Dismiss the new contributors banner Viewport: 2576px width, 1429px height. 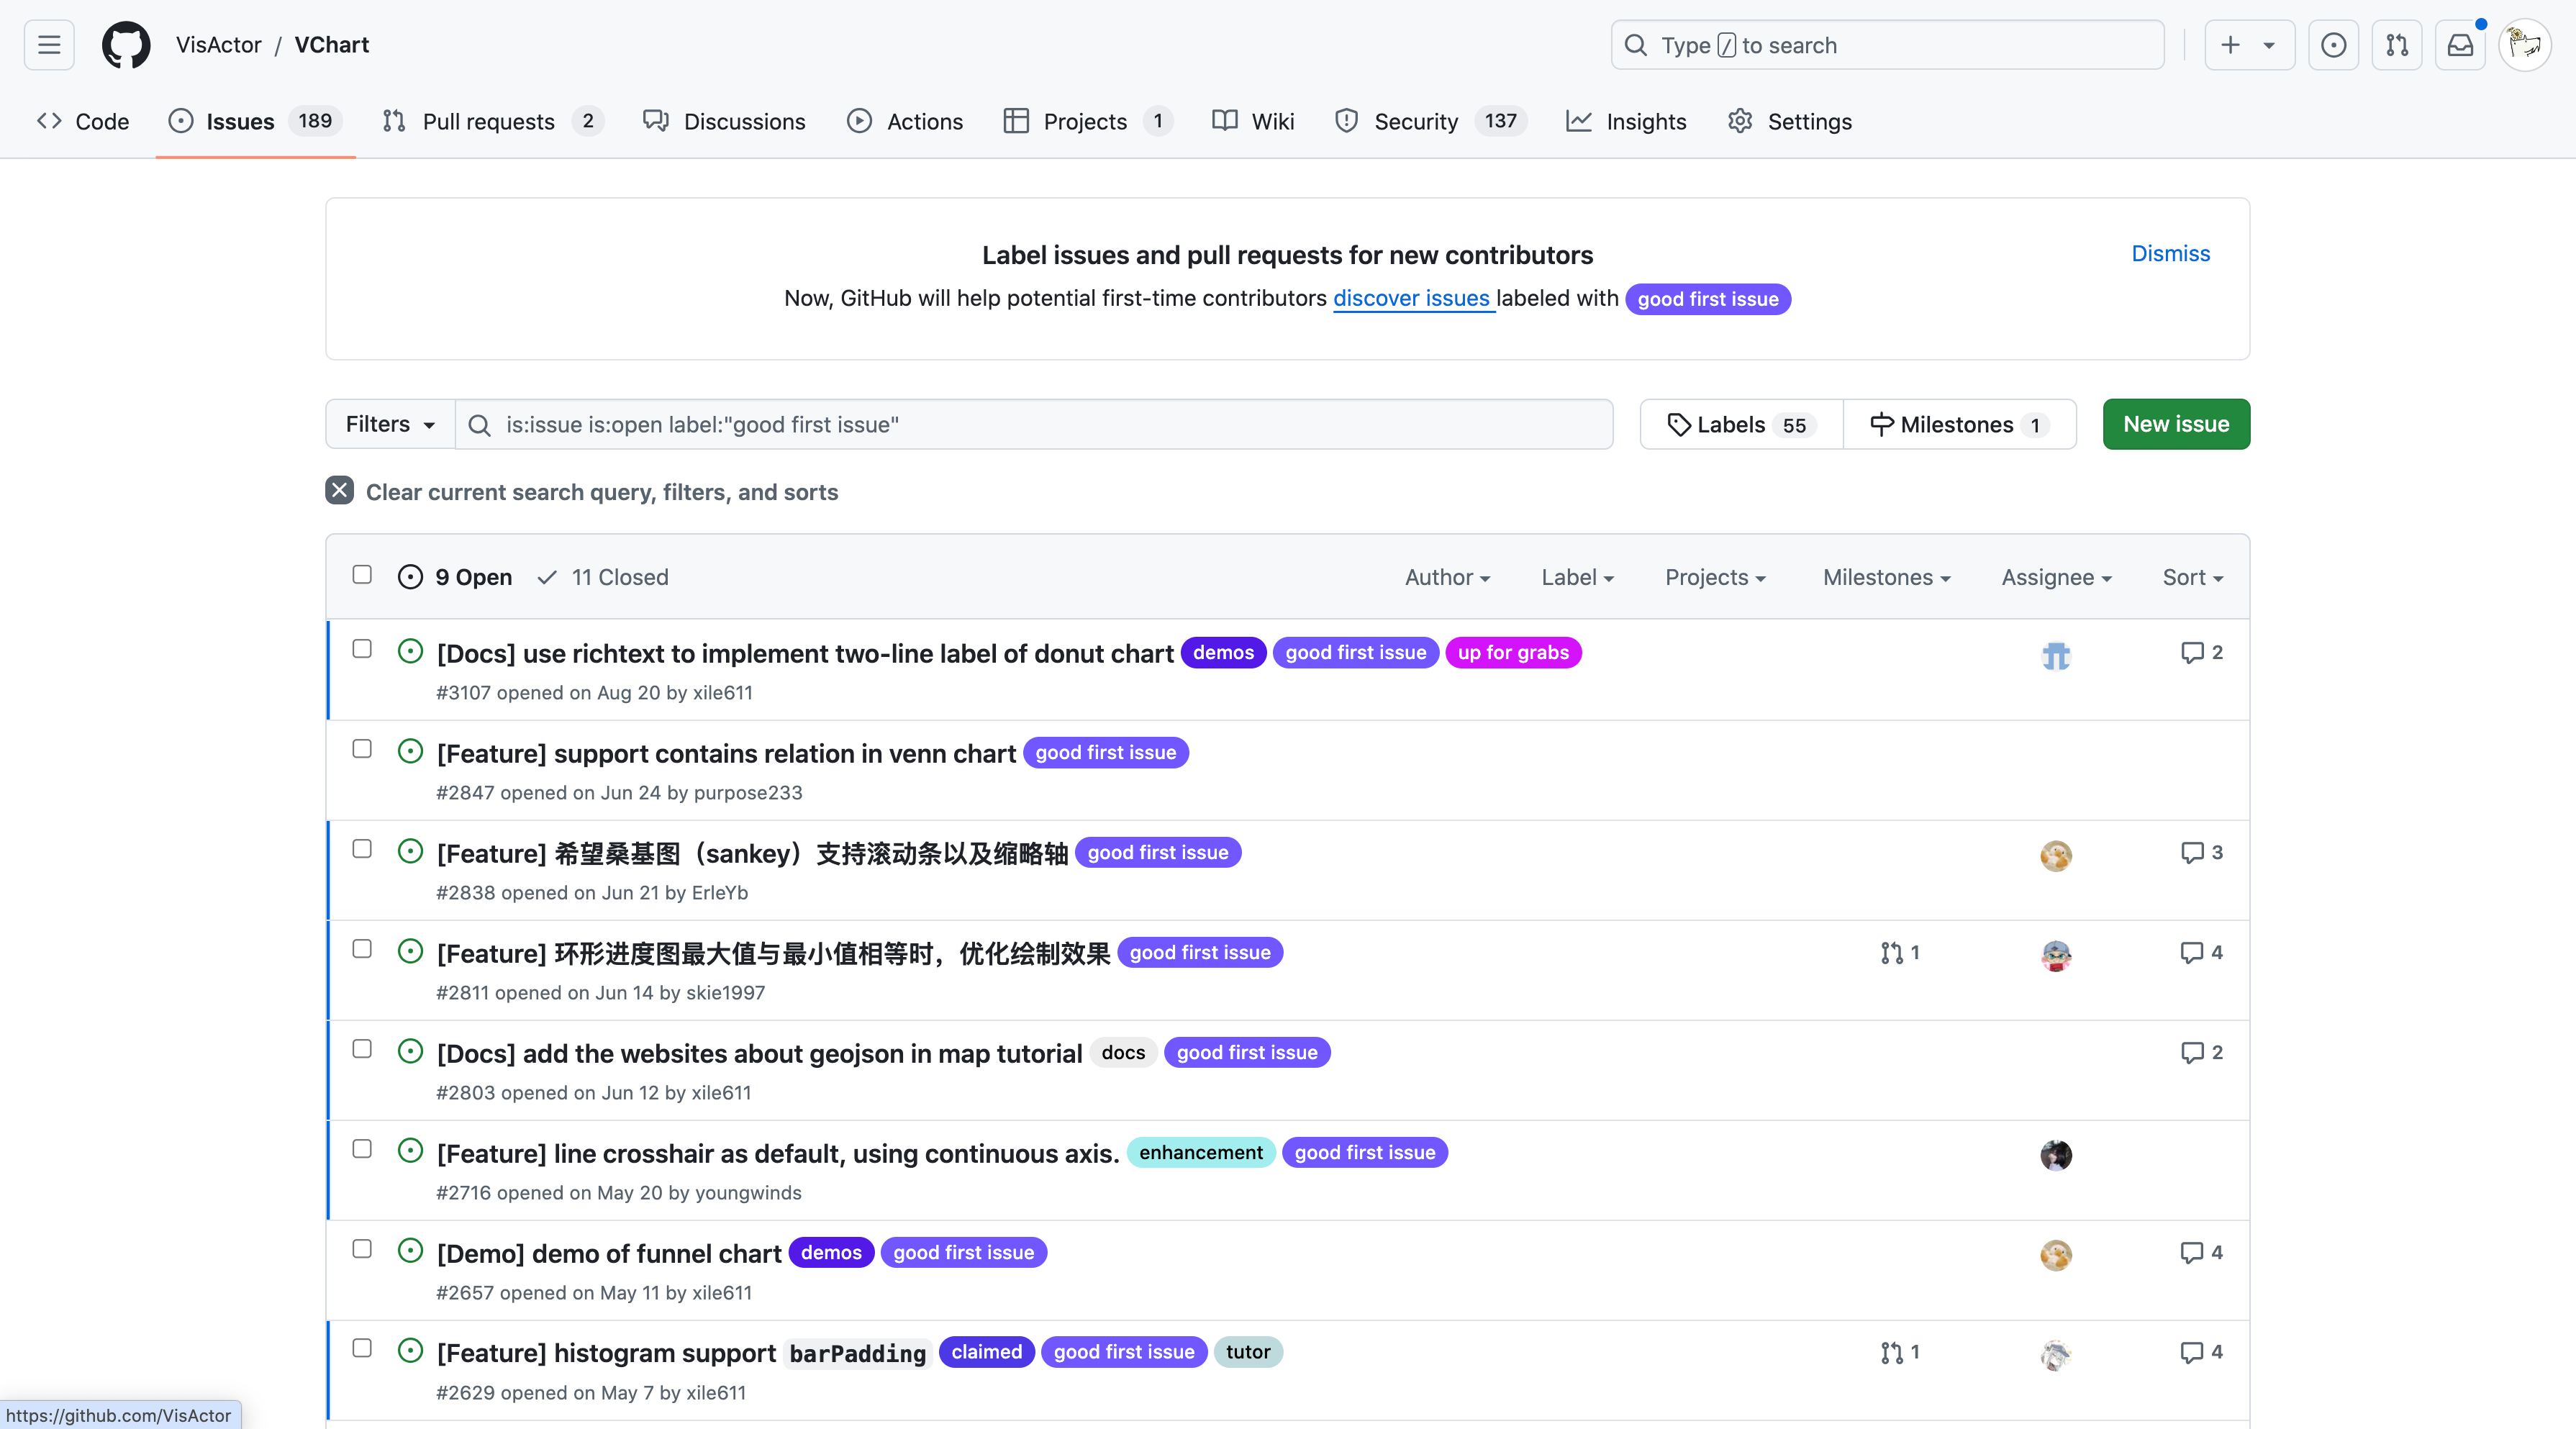[x=2170, y=253]
